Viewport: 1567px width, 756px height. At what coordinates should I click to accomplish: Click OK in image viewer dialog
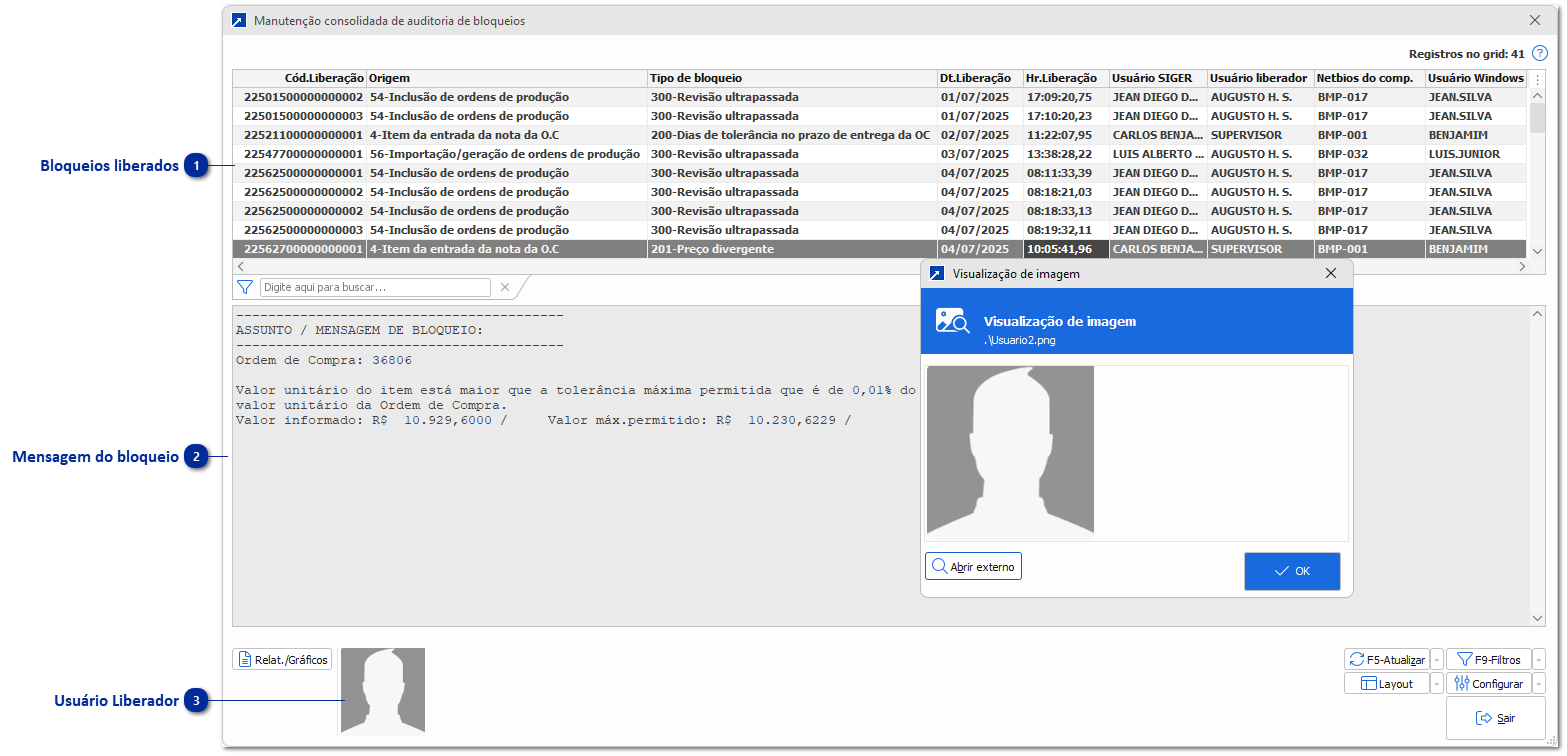1292,571
